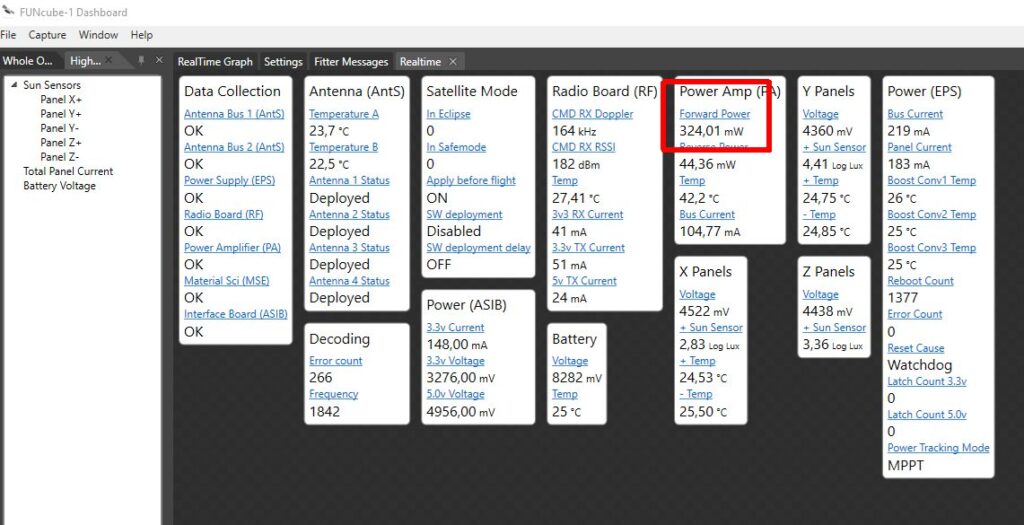Click the FUNcube-1 Dashboard app icon
Viewport: 1024px width, 525px height.
[9, 12]
